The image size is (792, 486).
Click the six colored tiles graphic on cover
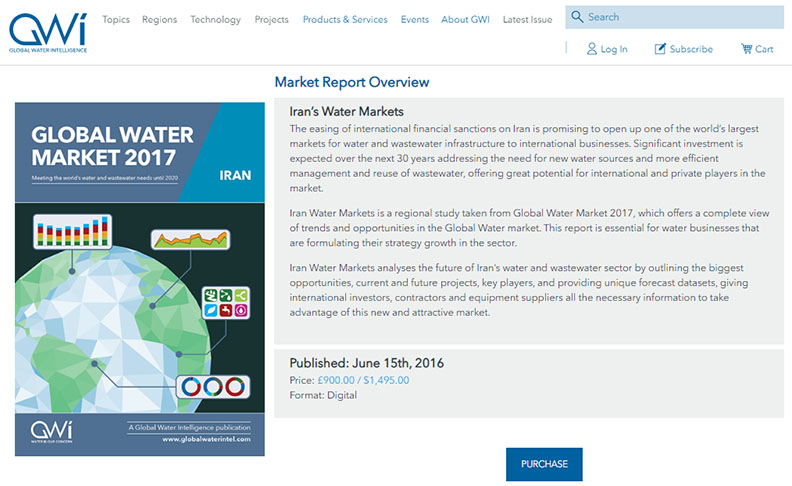pos(226,303)
